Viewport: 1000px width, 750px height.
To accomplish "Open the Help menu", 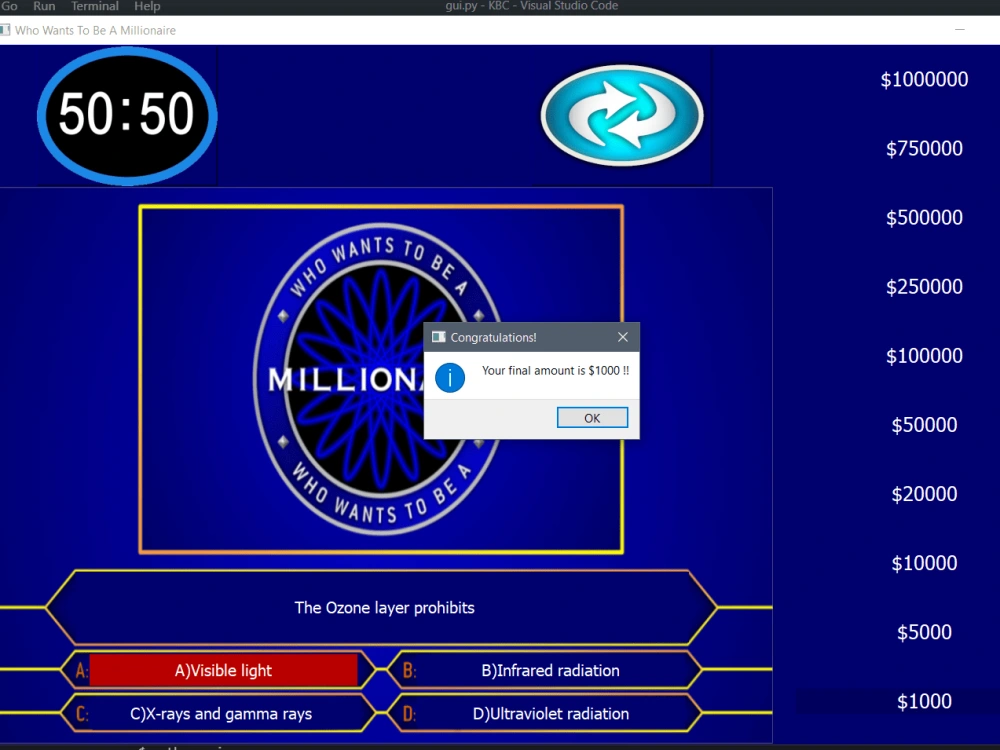I will click(x=146, y=6).
